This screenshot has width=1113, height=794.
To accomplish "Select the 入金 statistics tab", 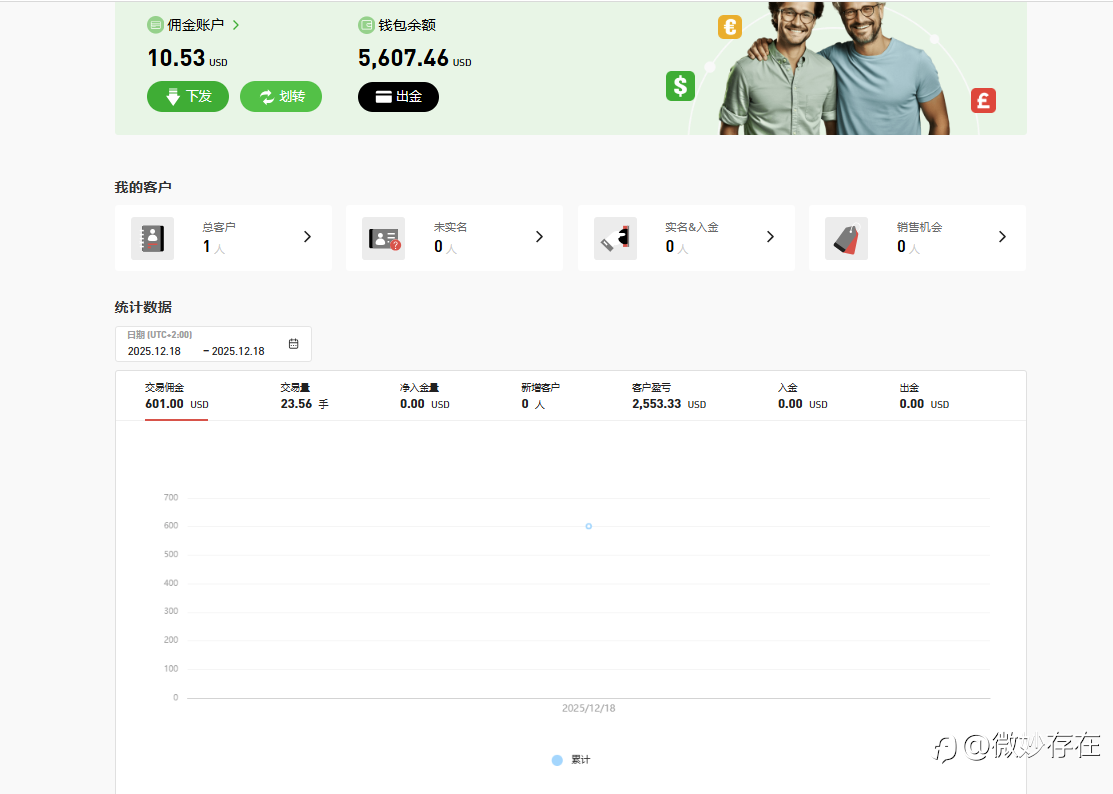I will pyautogui.click(x=803, y=396).
